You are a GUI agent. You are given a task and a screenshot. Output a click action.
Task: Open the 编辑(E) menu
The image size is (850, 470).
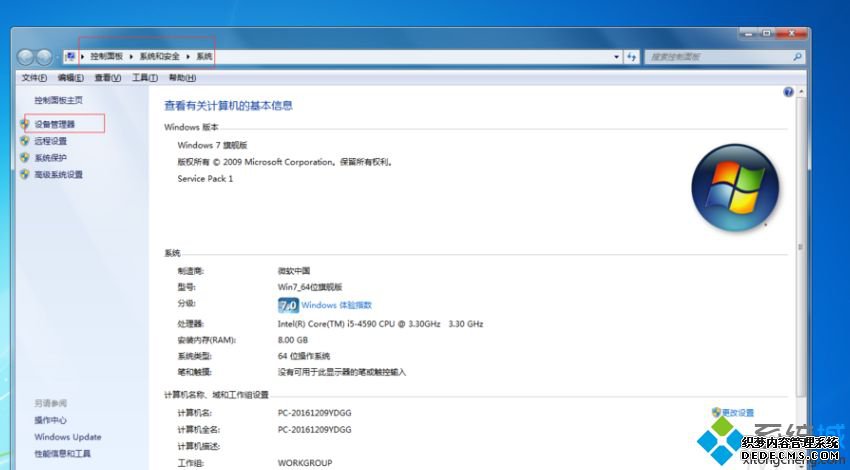70,78
